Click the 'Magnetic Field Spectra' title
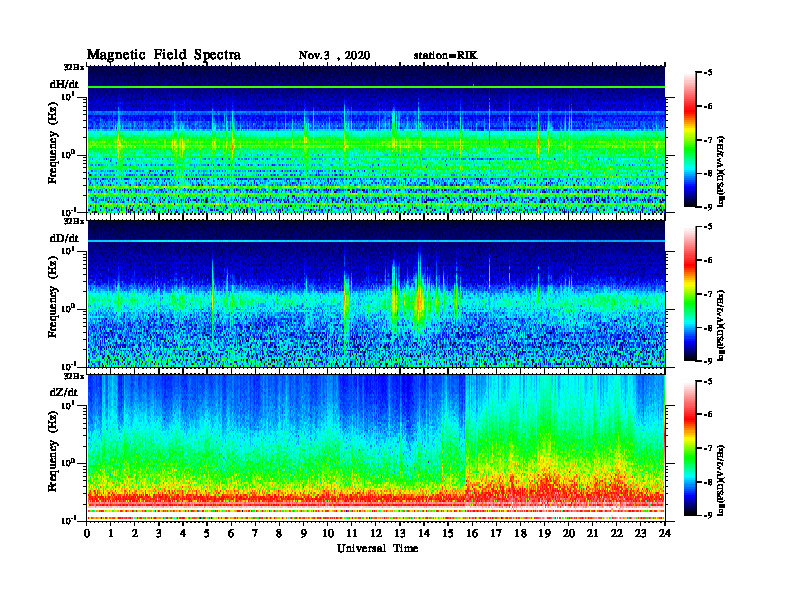 coord(164,55)
